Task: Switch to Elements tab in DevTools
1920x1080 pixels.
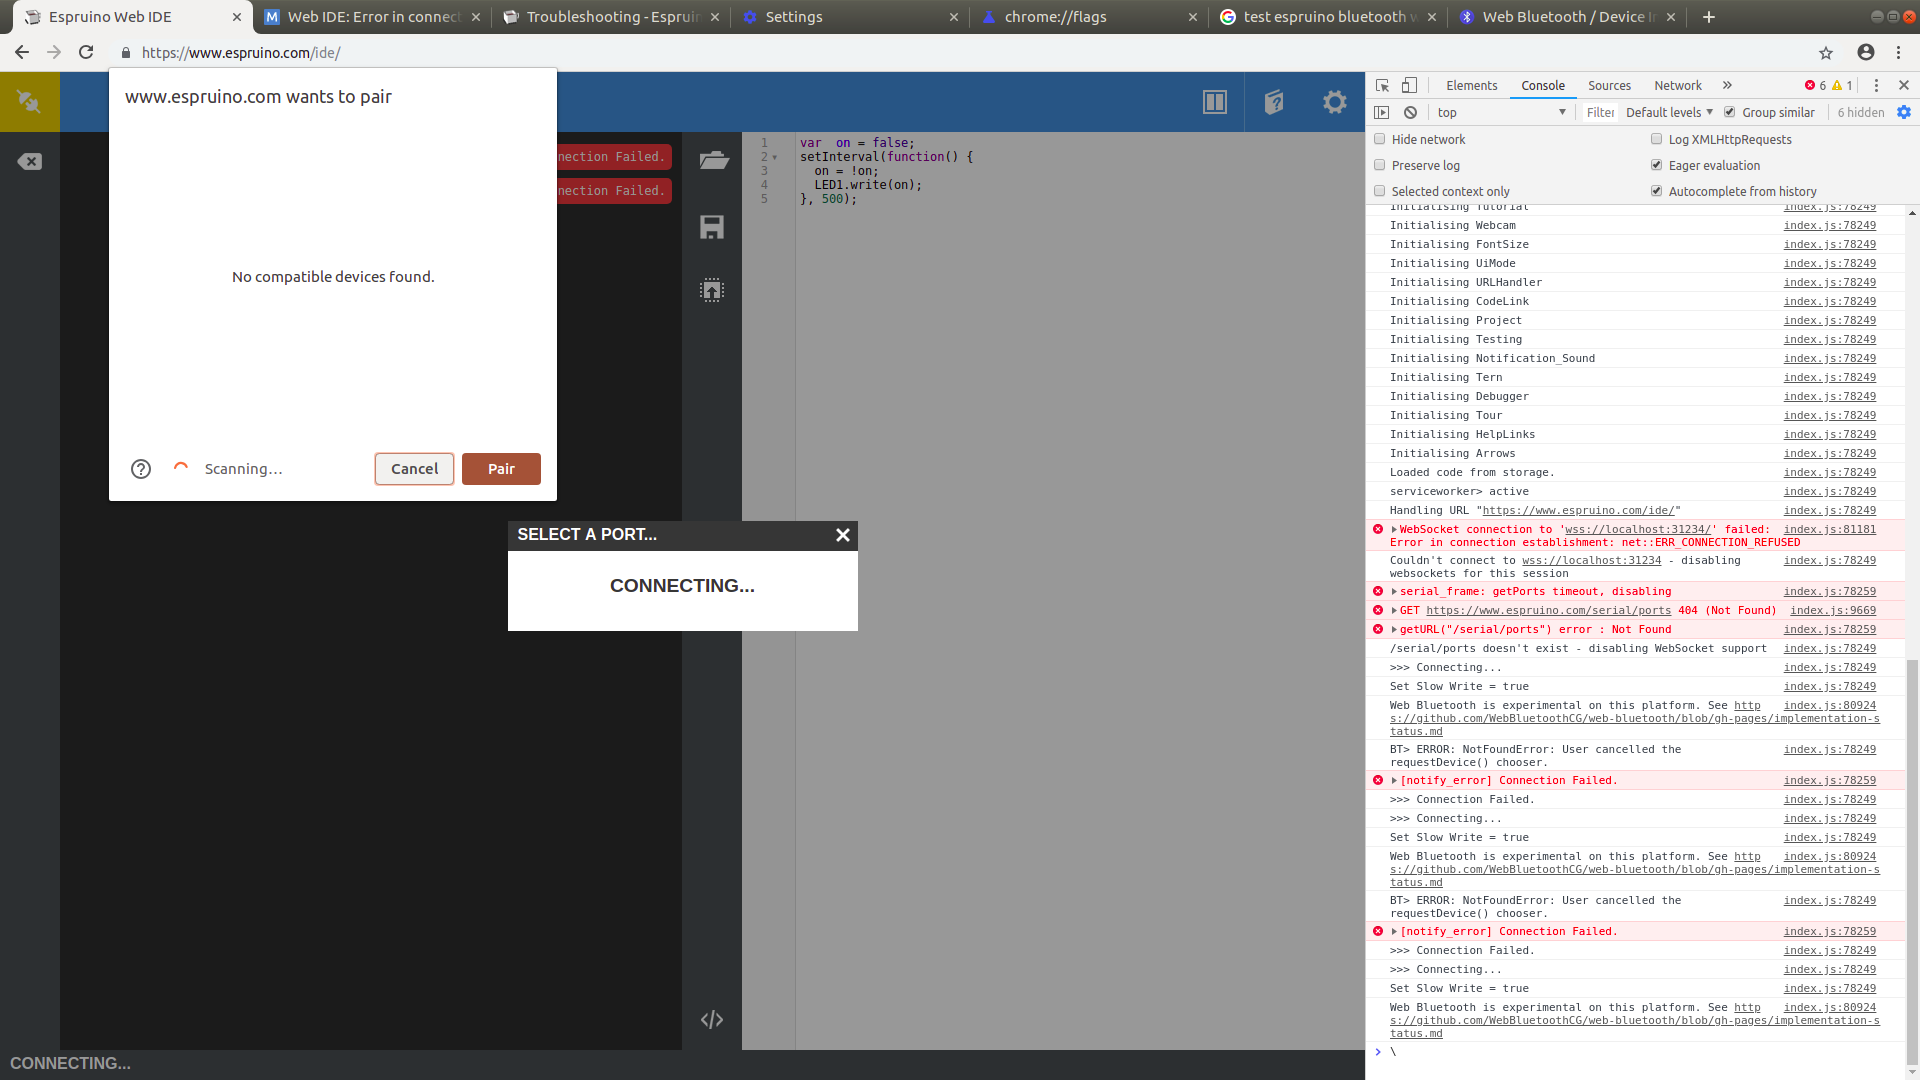Action: [1471, 86]
